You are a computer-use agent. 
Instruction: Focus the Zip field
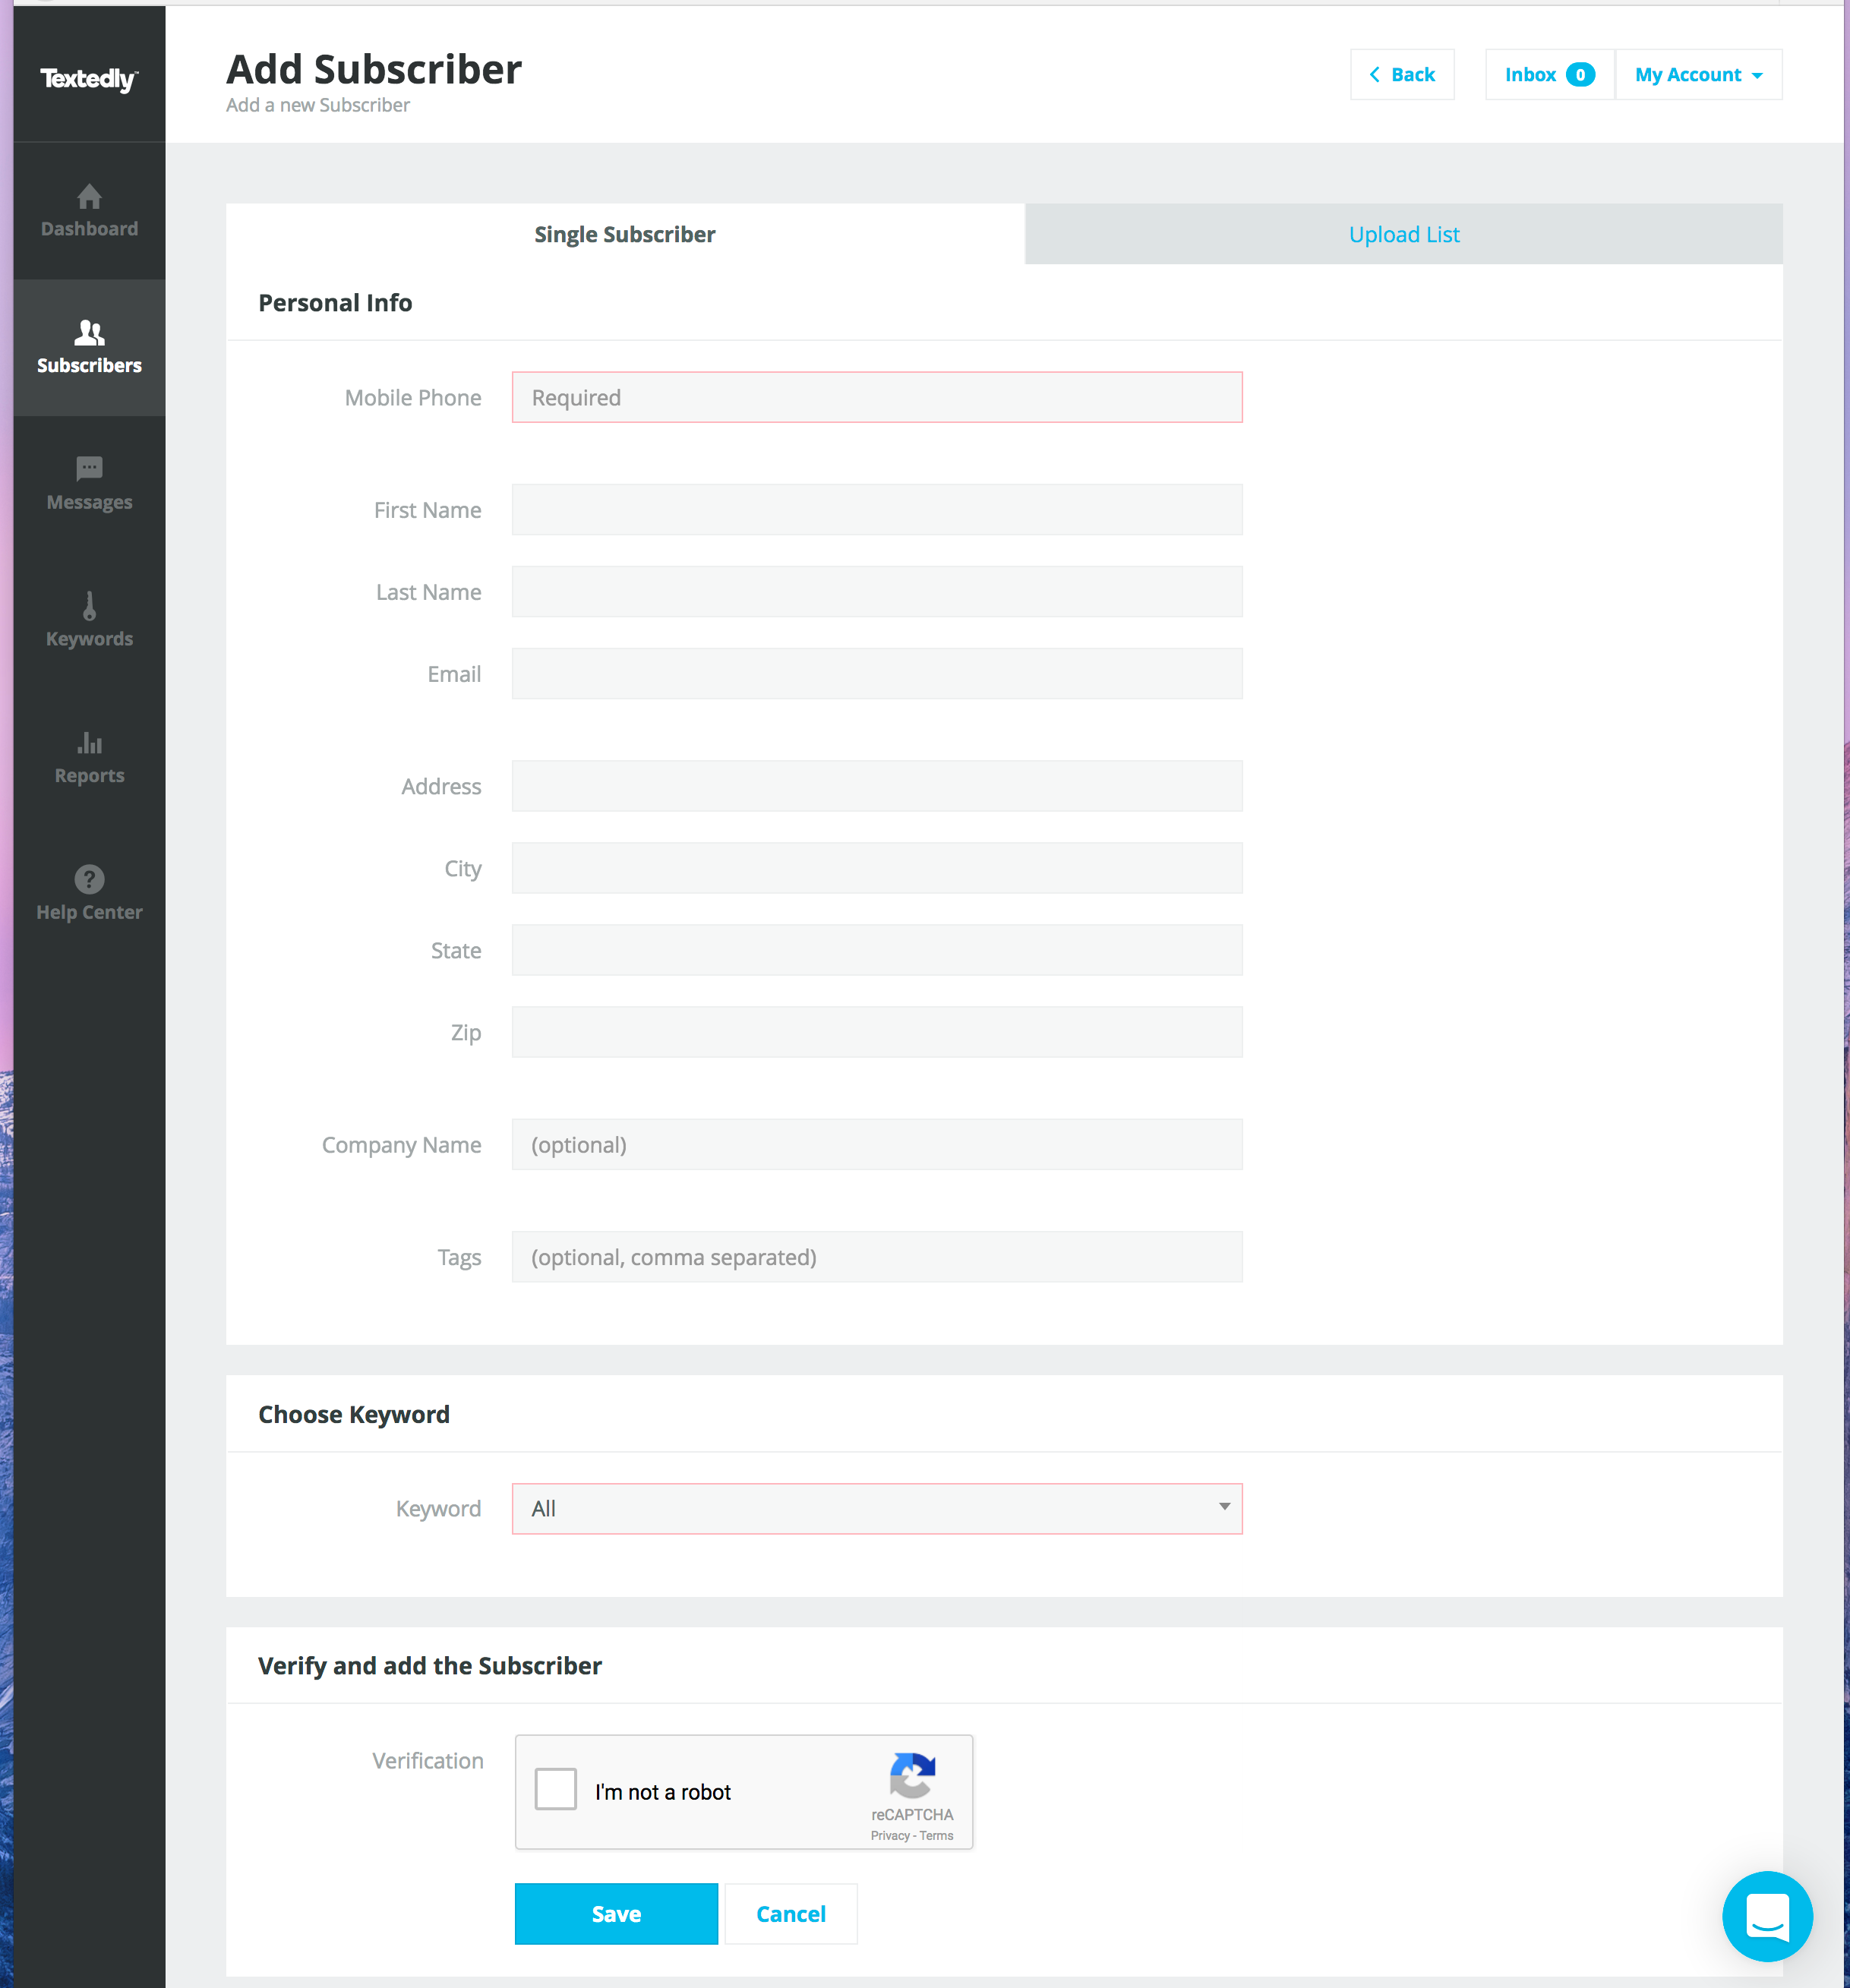click(x=877, y=1032)
